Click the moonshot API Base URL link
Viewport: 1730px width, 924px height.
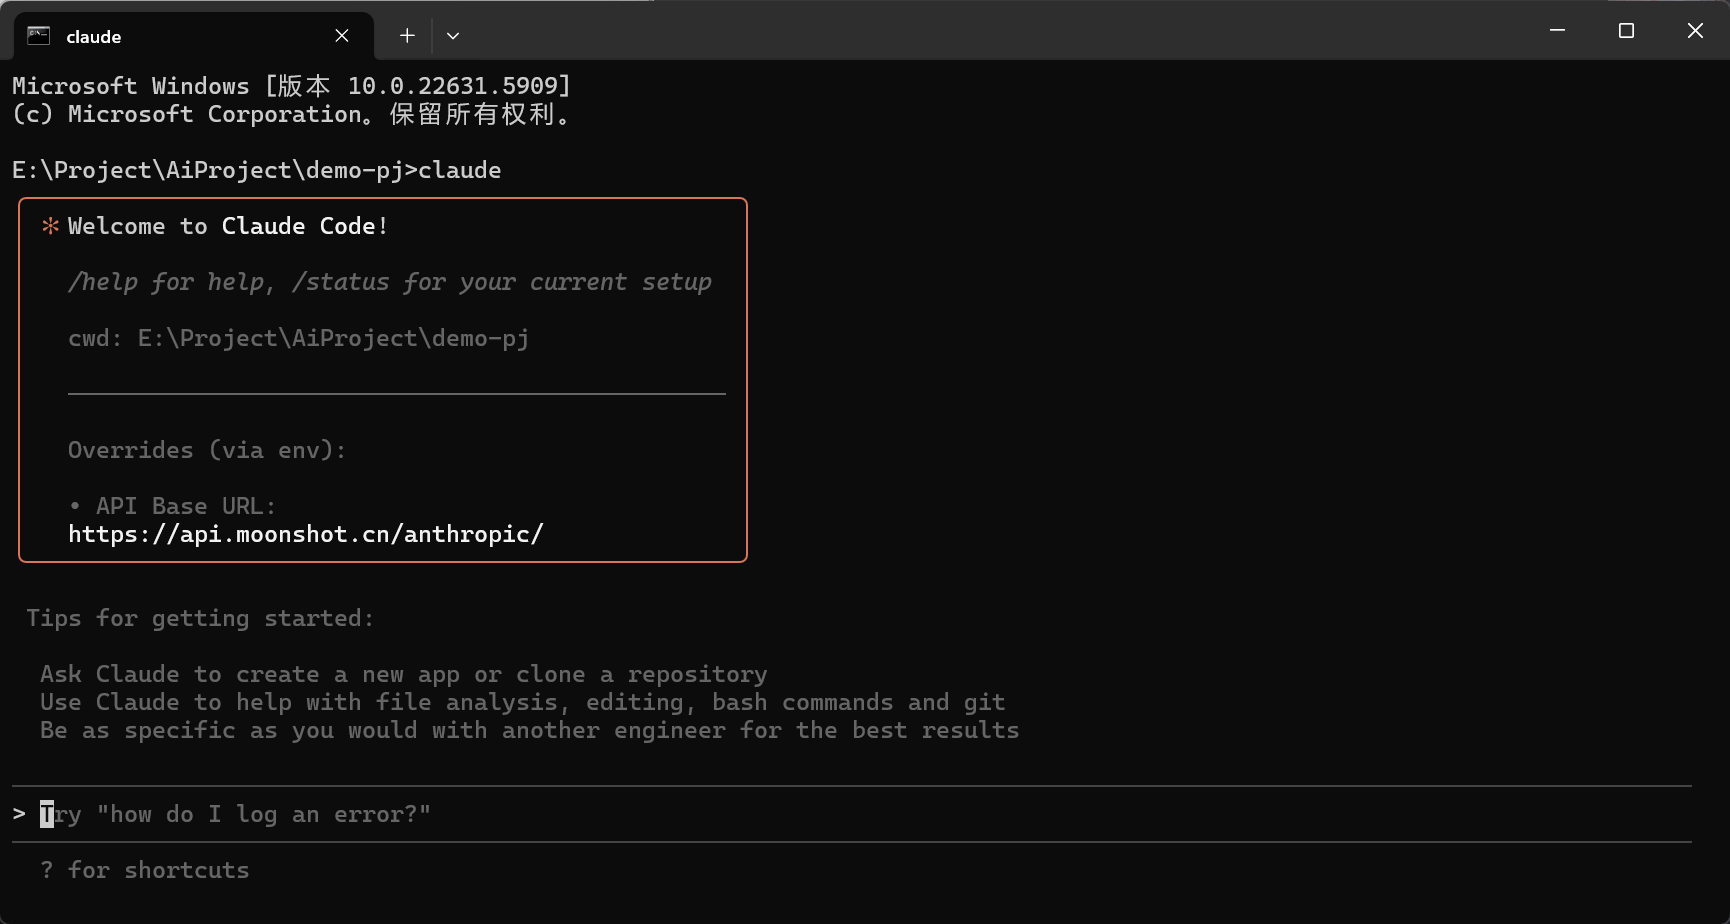(305, 534)
